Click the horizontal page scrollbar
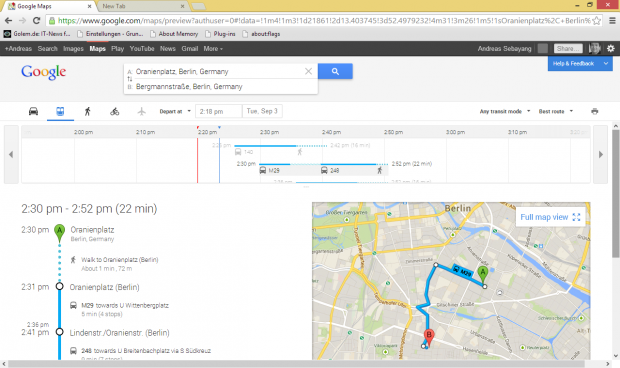 (296, 364)
